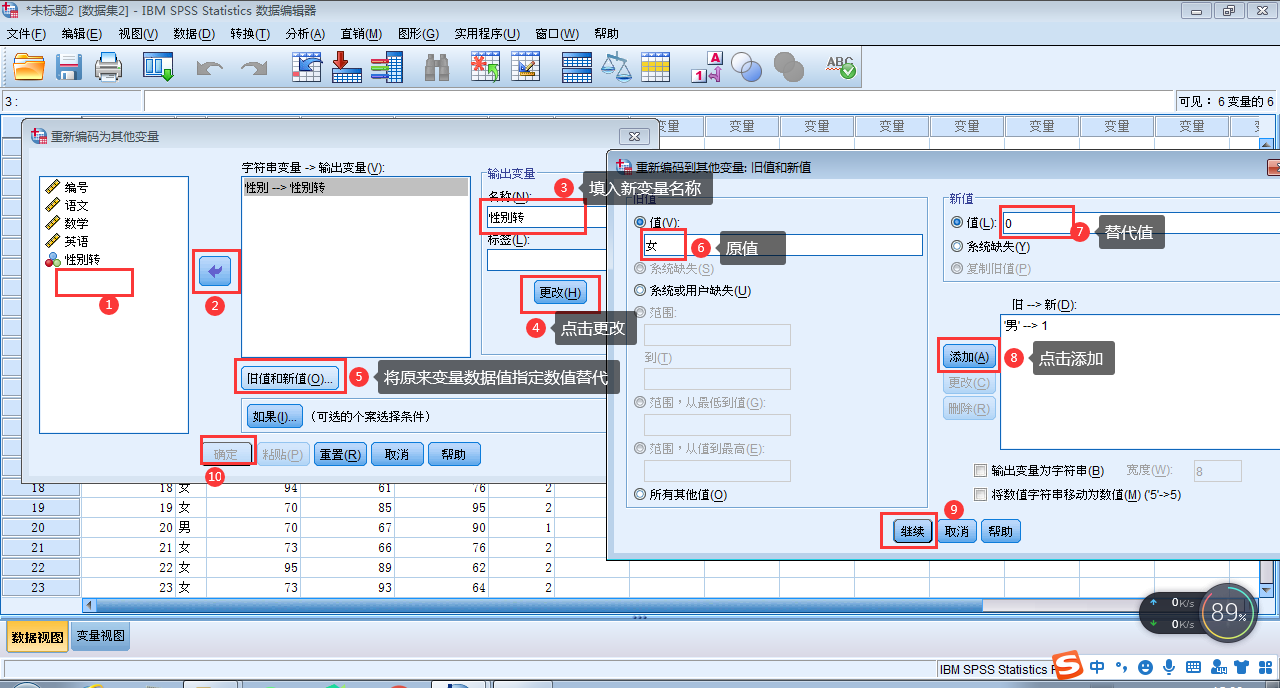
Task: Open the 图形(G) menu
Action: point(418,33)
